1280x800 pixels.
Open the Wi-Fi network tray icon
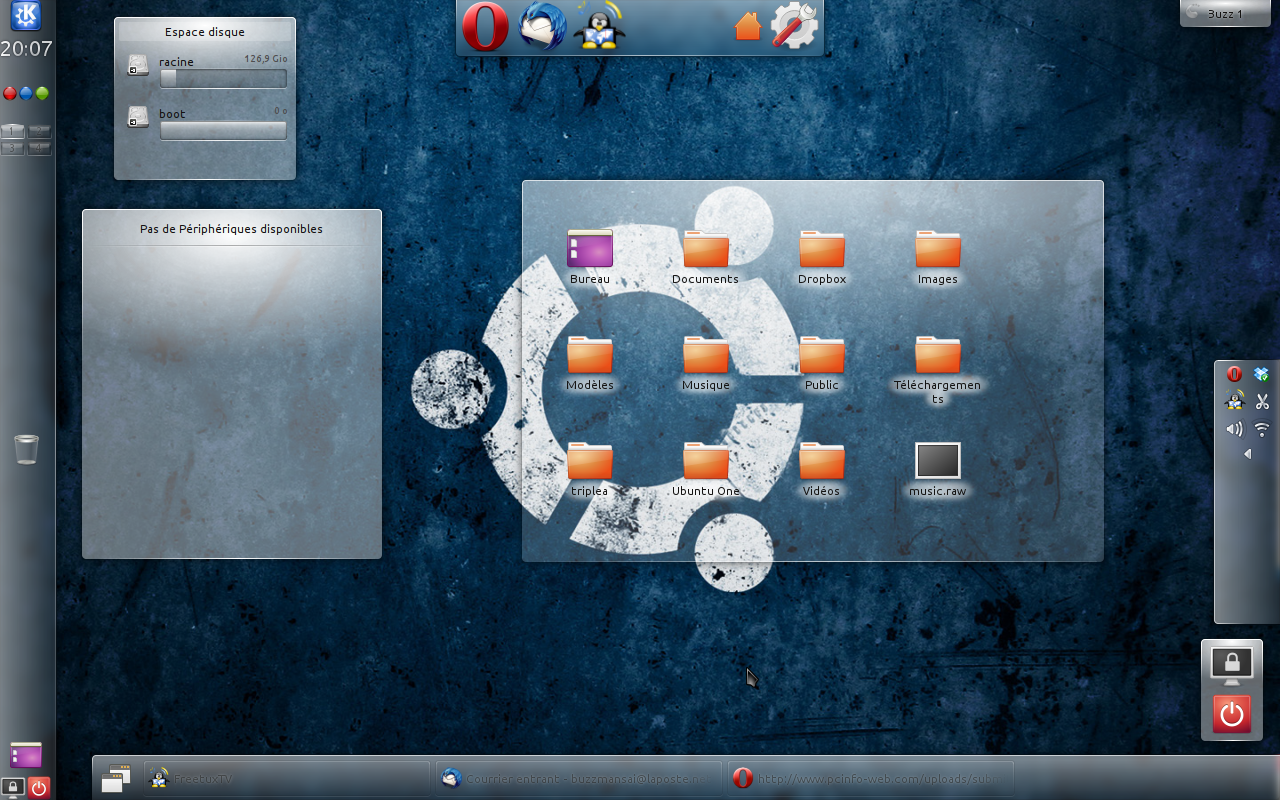1262,429
